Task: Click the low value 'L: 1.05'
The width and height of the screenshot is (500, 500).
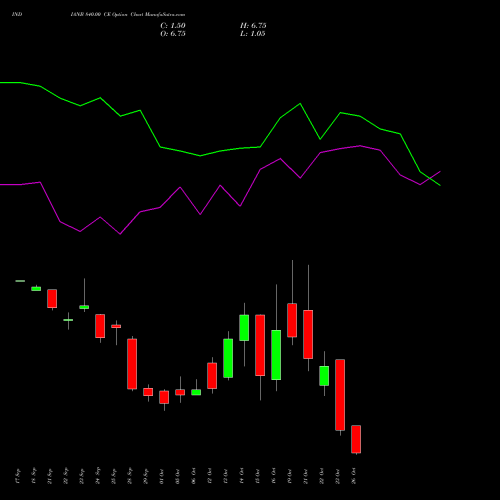Action: point(253,34)
